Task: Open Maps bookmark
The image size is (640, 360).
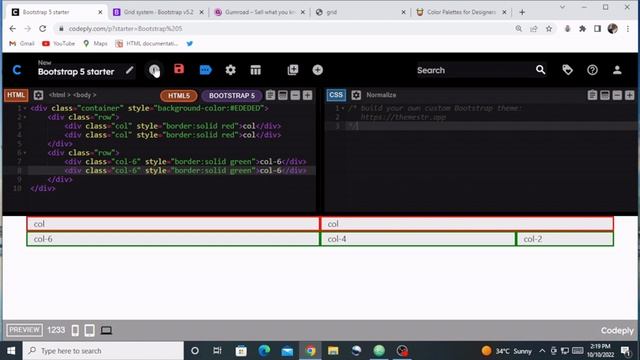Action: click(95, 43)
